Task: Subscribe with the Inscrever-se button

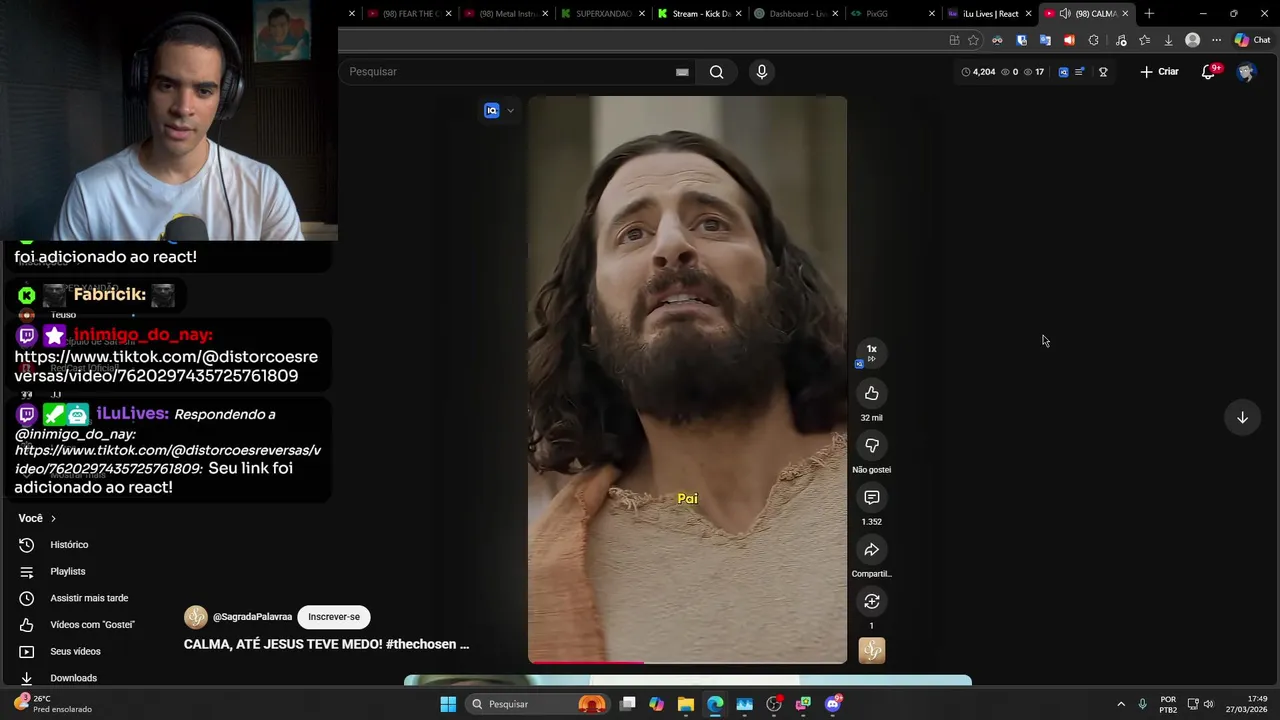Action: 334,617
